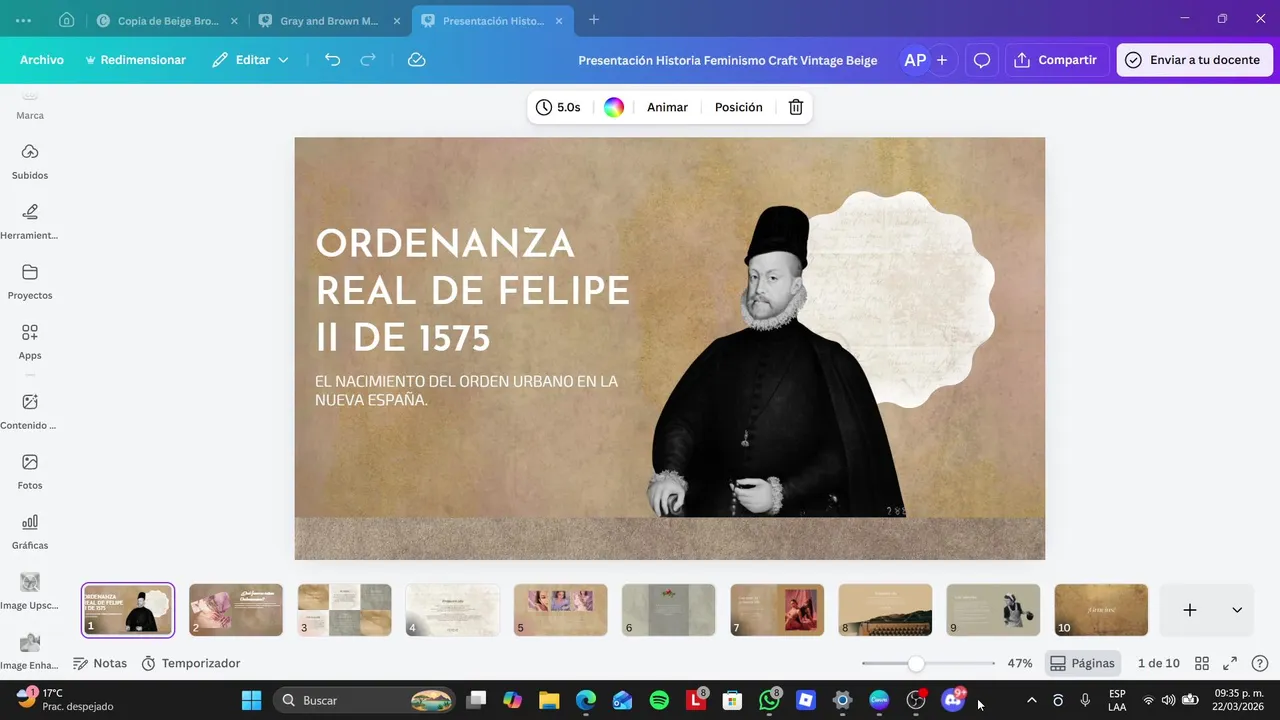Viewport: 1280px width, 720px height.
Task: Select slide thumbnail 10
Action: click(x=1101, y=610)
